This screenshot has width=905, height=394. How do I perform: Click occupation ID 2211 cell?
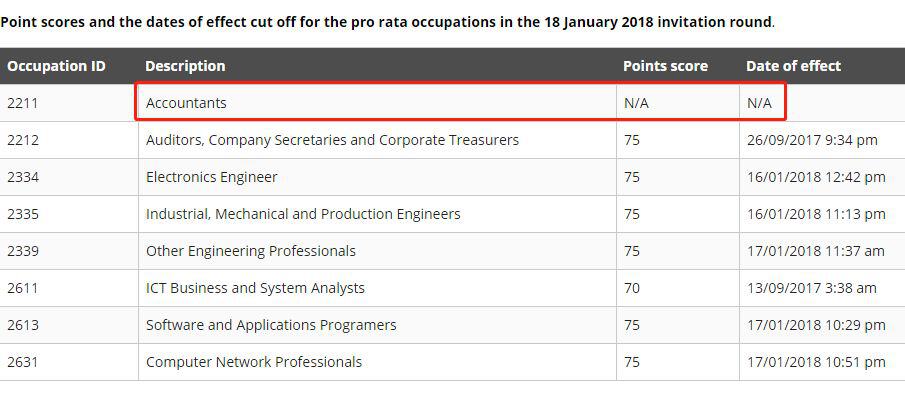click(x=23, y=103)
